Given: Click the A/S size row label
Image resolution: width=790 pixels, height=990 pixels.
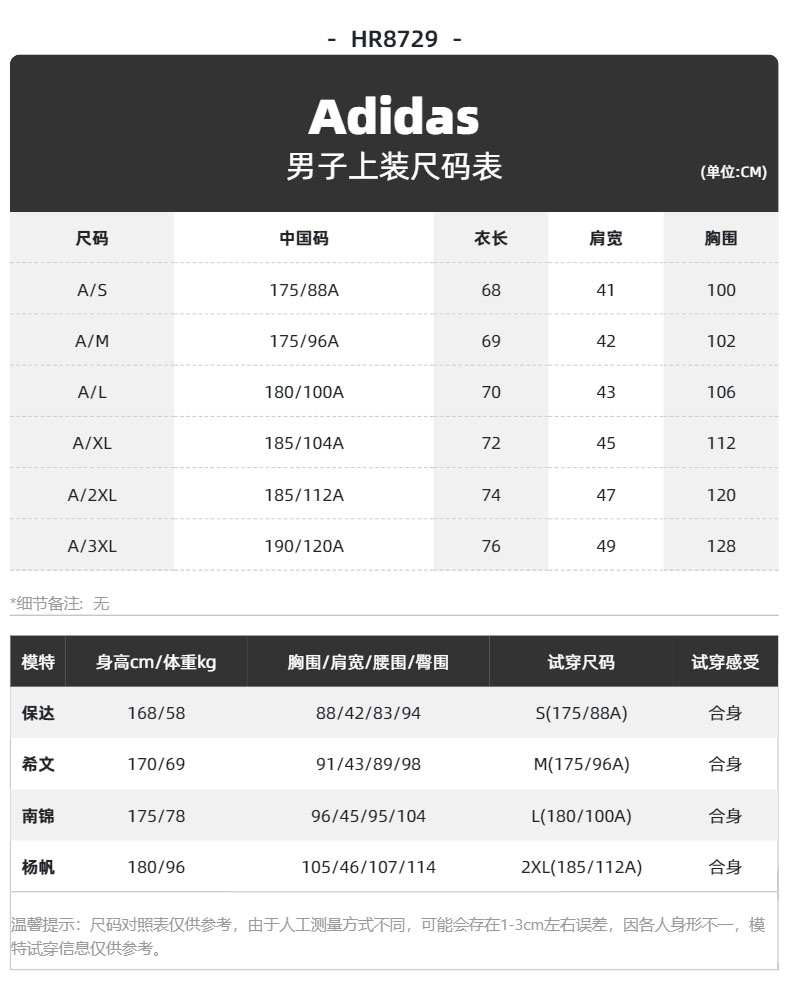Looking at the screenshot, I should point(92,290).
